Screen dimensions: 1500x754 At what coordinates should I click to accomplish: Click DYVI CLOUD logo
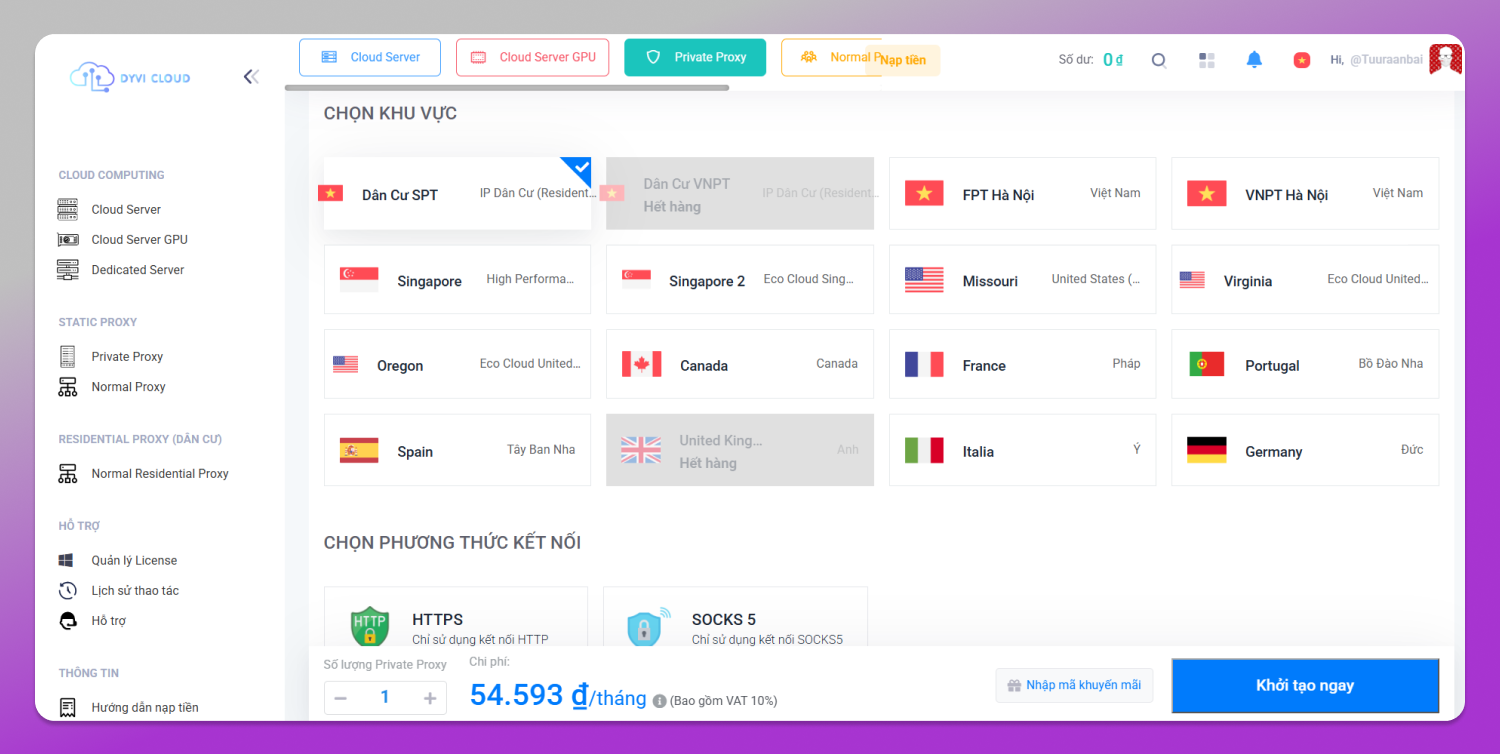130,77
